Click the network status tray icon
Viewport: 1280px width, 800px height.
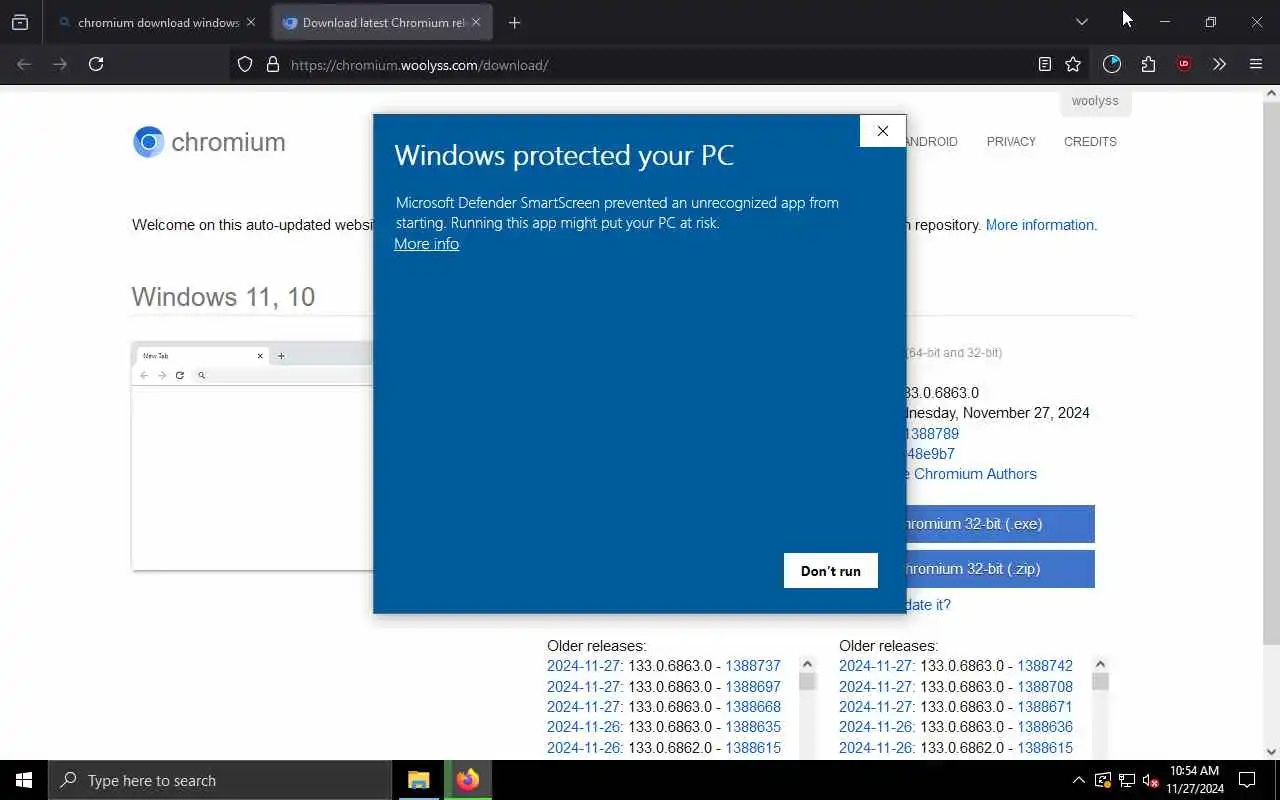coord(1126,780)
